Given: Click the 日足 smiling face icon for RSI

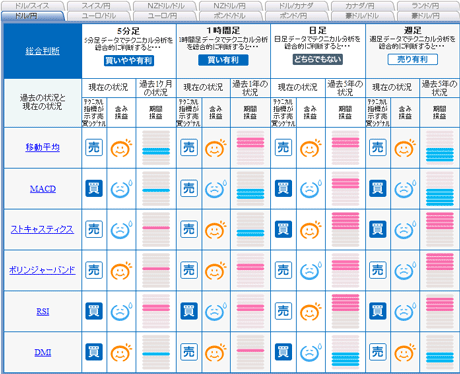Looking at the screenshot, I should pyautogui.click(x=311, y=312).
